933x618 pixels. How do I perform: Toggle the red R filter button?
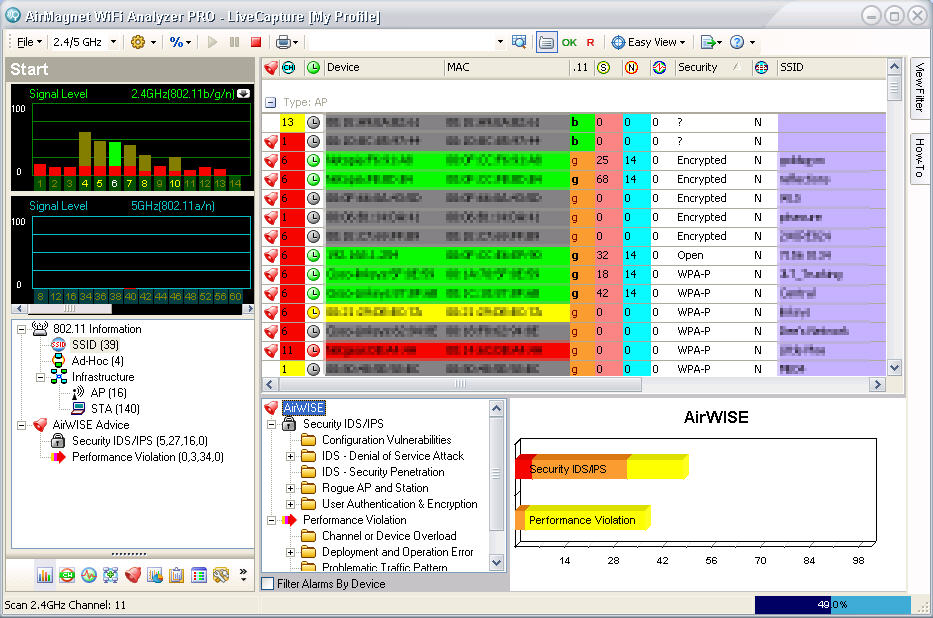click(590, 42)
